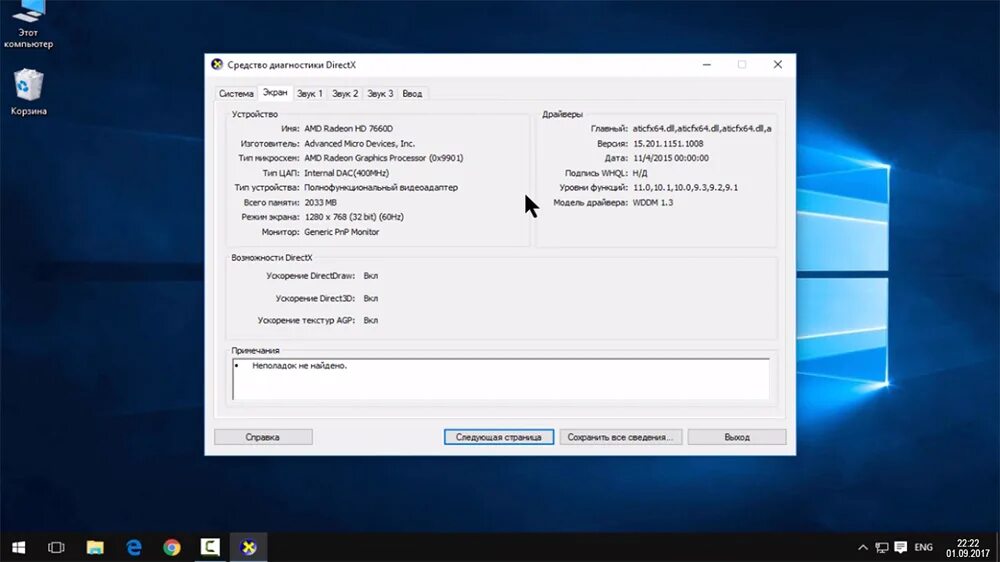Open the Action Center notifications icon
1000x562 pixels.
point(901,547)
